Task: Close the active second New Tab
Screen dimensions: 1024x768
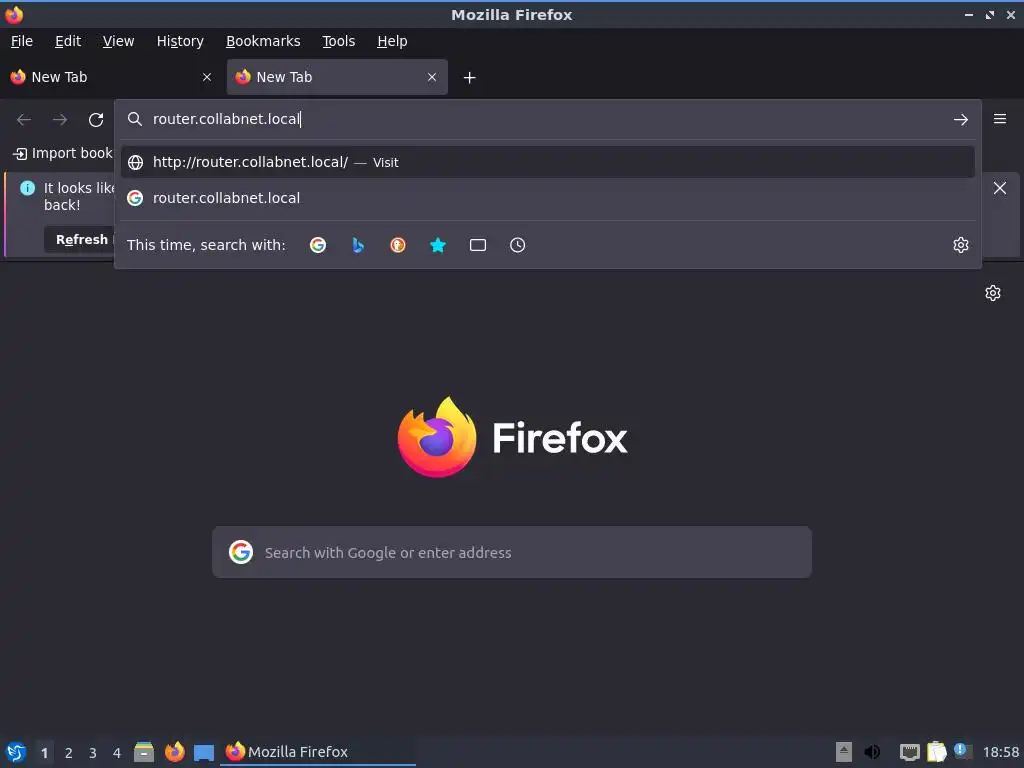Action: [432, 77]
